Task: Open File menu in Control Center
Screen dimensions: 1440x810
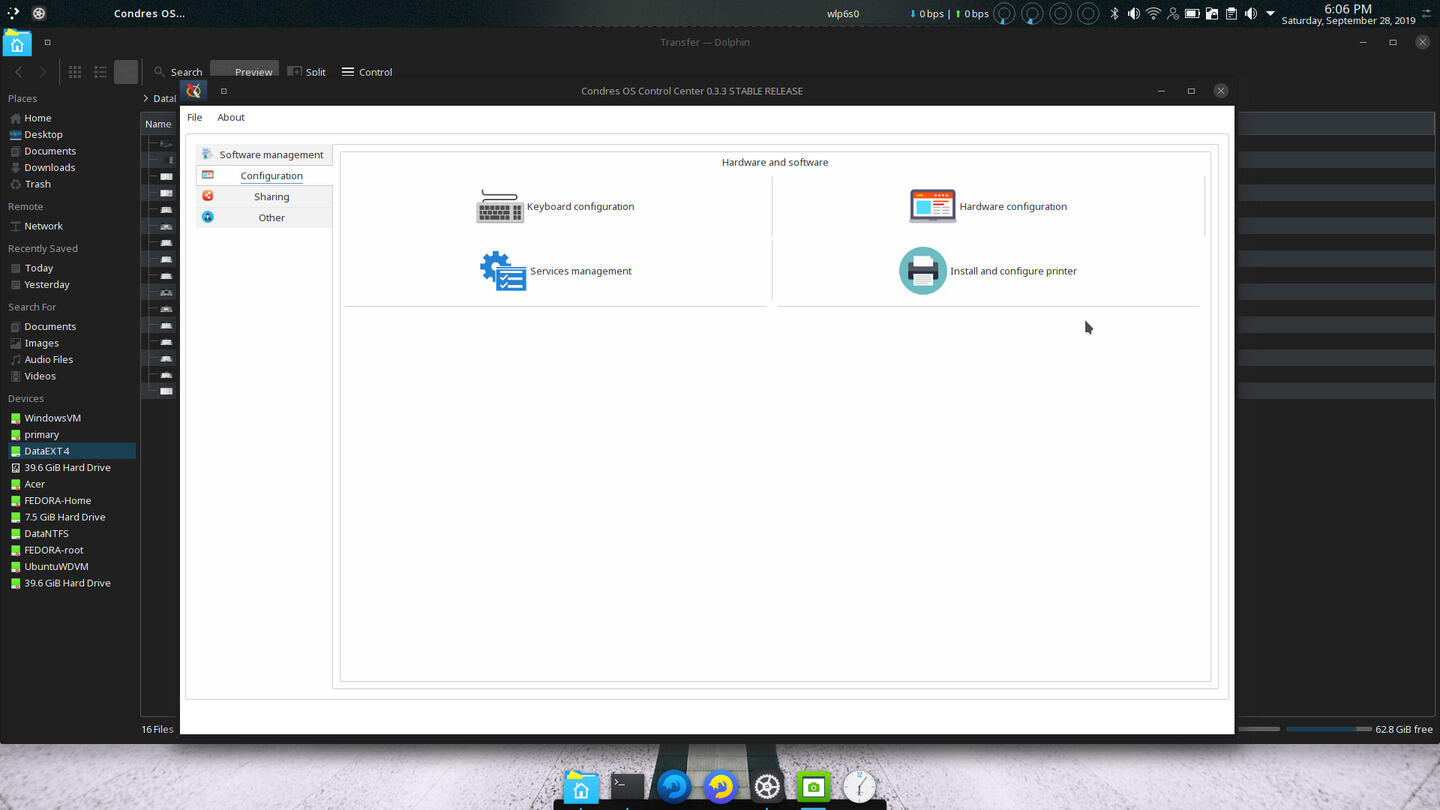Action: pyautogui.click(x=194, y=118)
